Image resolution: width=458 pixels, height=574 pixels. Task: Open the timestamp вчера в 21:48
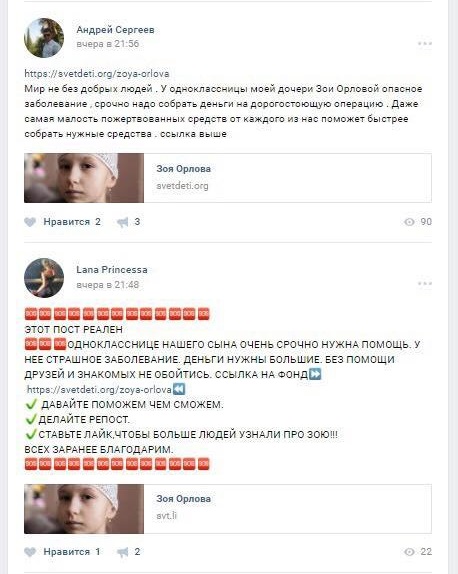pos(108,284)
